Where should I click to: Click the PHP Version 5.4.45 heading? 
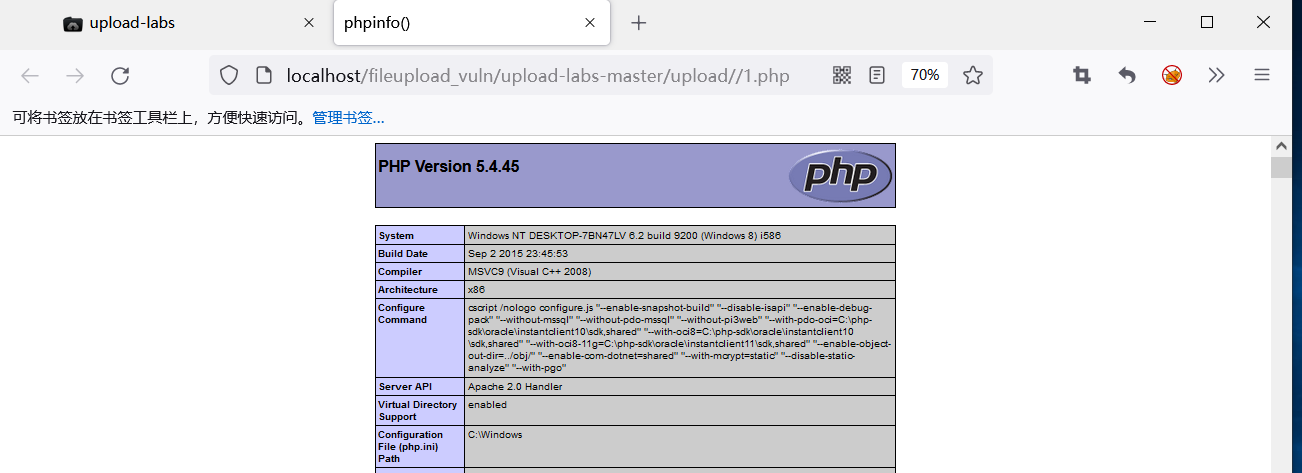click(x=449, y=166)
